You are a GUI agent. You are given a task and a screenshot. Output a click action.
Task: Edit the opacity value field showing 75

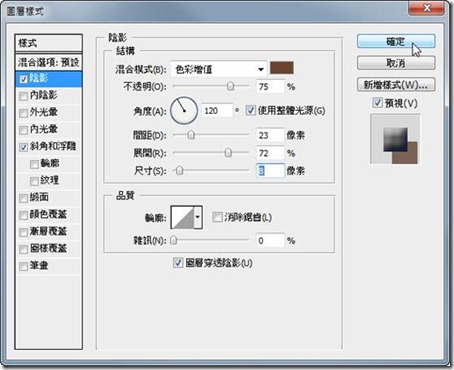tap(270, 87)
